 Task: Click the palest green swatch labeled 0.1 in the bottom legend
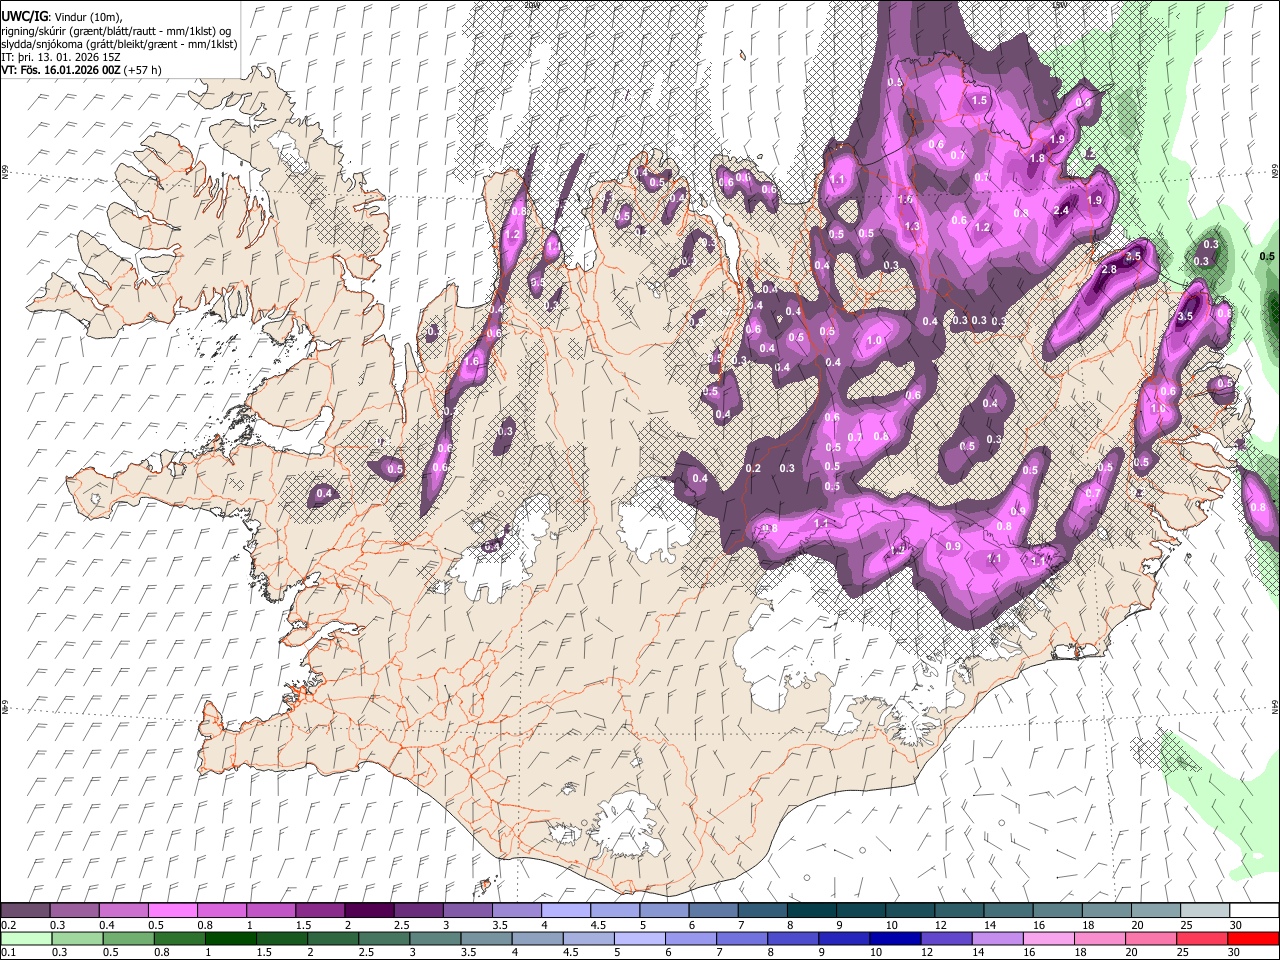pos(26,938)
